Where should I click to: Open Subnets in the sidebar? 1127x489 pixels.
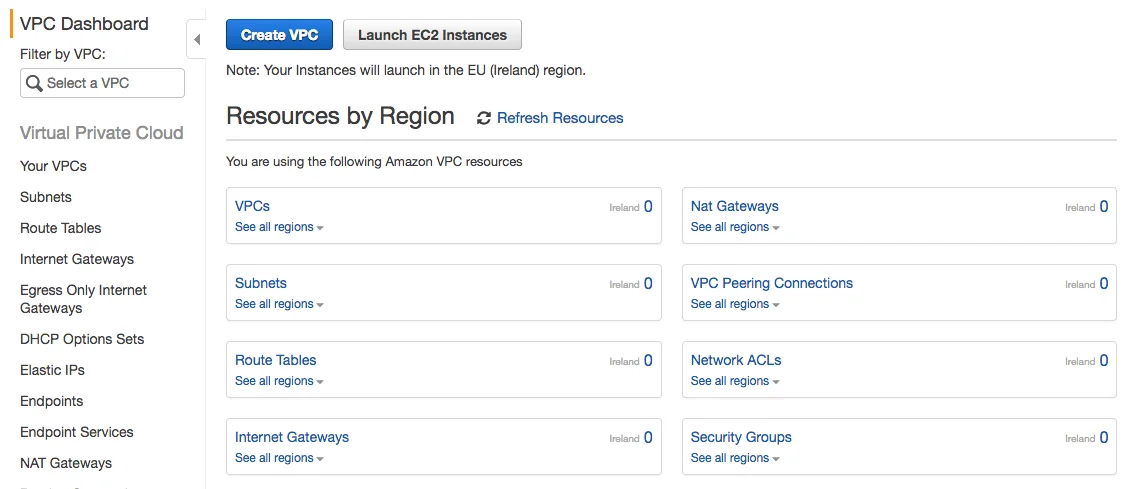(x=46, y=197)
